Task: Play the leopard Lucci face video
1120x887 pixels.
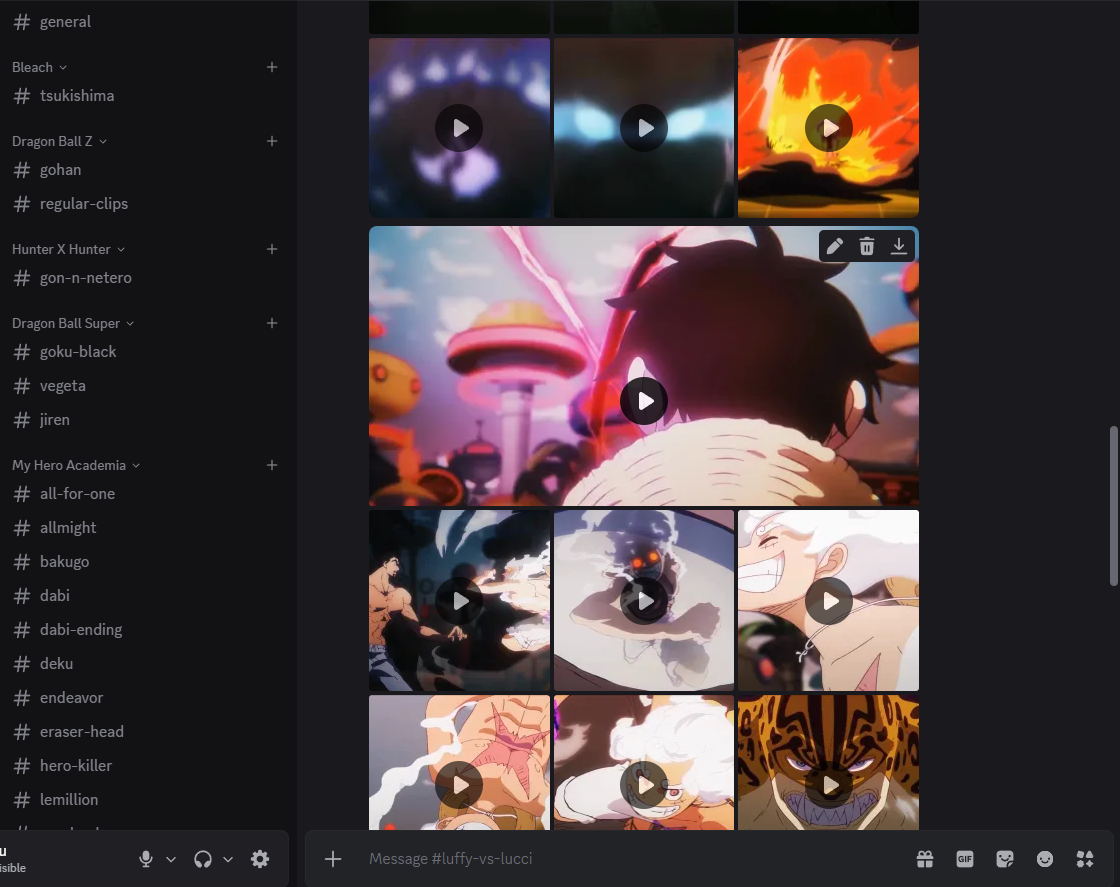Action: tap(829, 786)
